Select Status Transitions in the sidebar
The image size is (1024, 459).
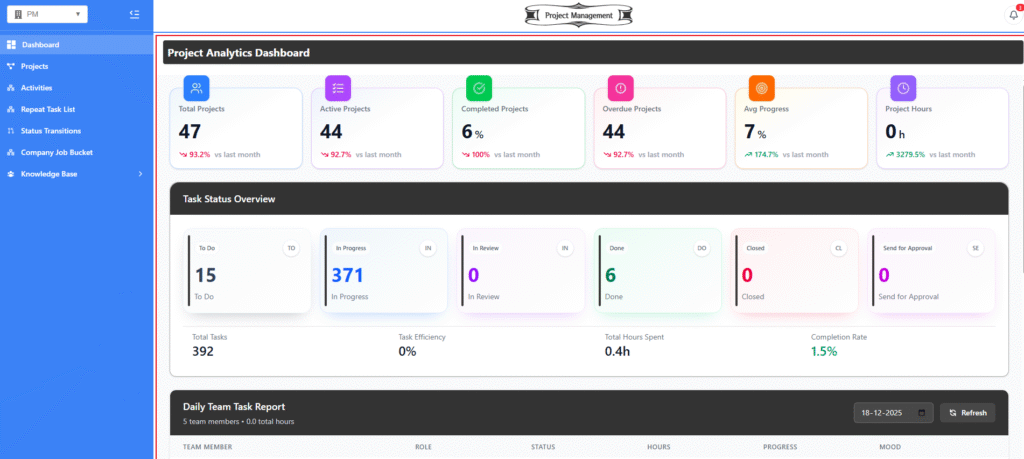pyautogui.click(x=50, y=131)
